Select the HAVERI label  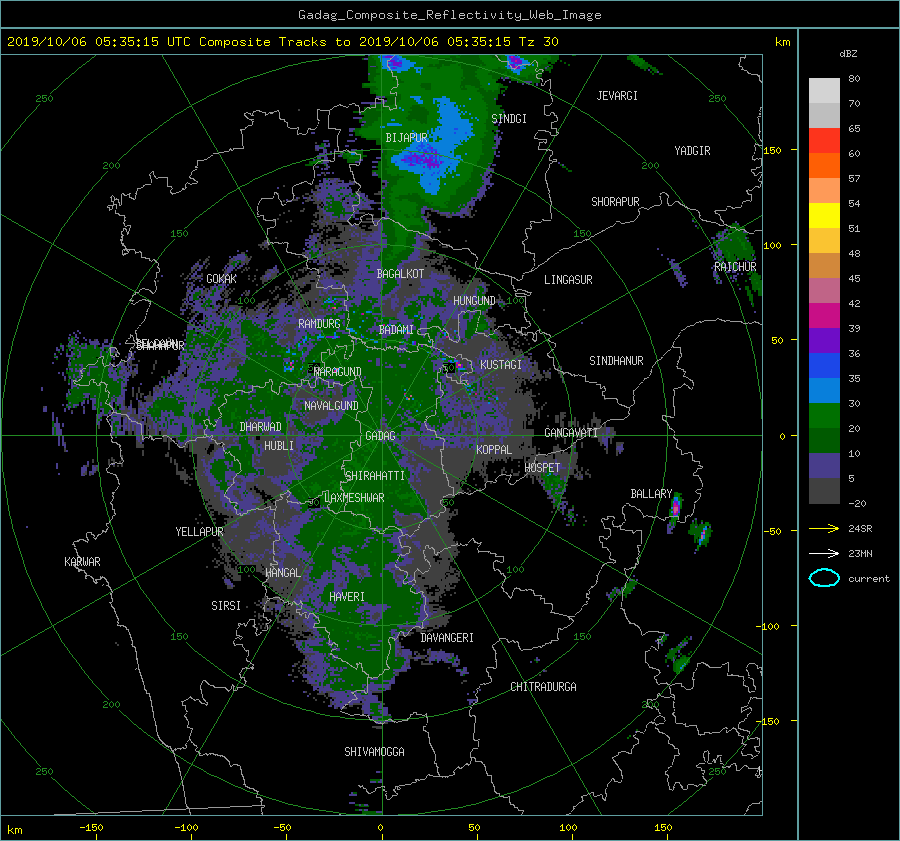[347, 597]
